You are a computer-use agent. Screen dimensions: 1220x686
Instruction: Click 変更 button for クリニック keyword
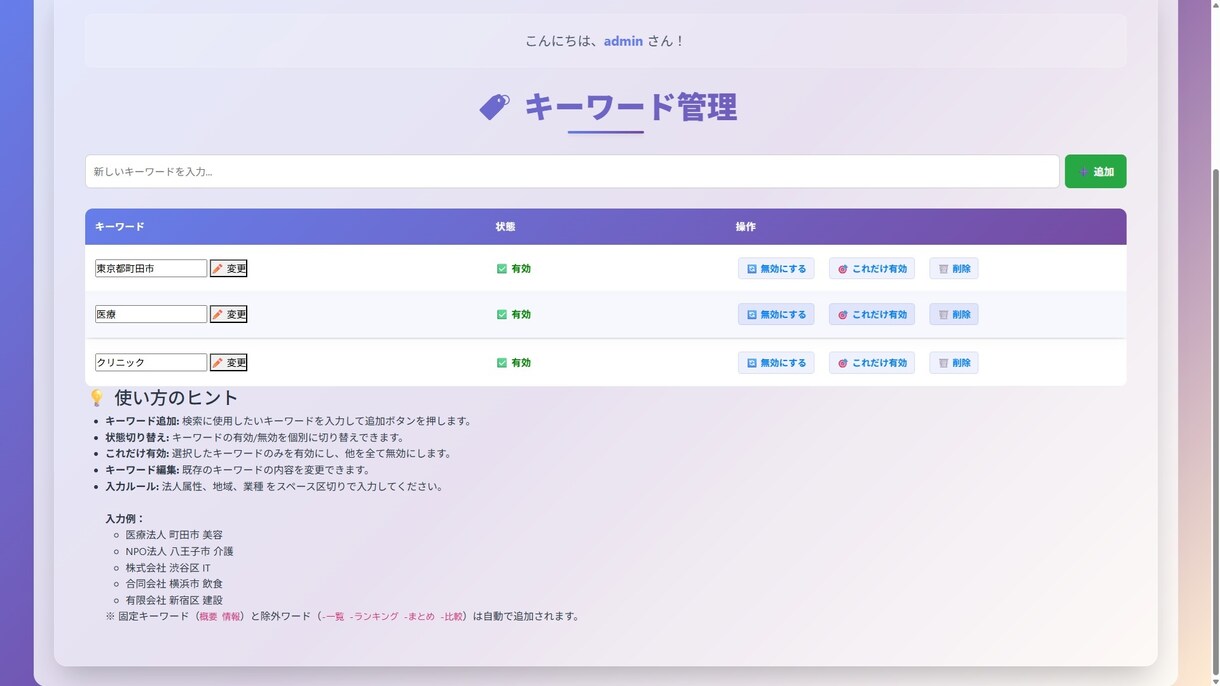[x=228, y=362]
